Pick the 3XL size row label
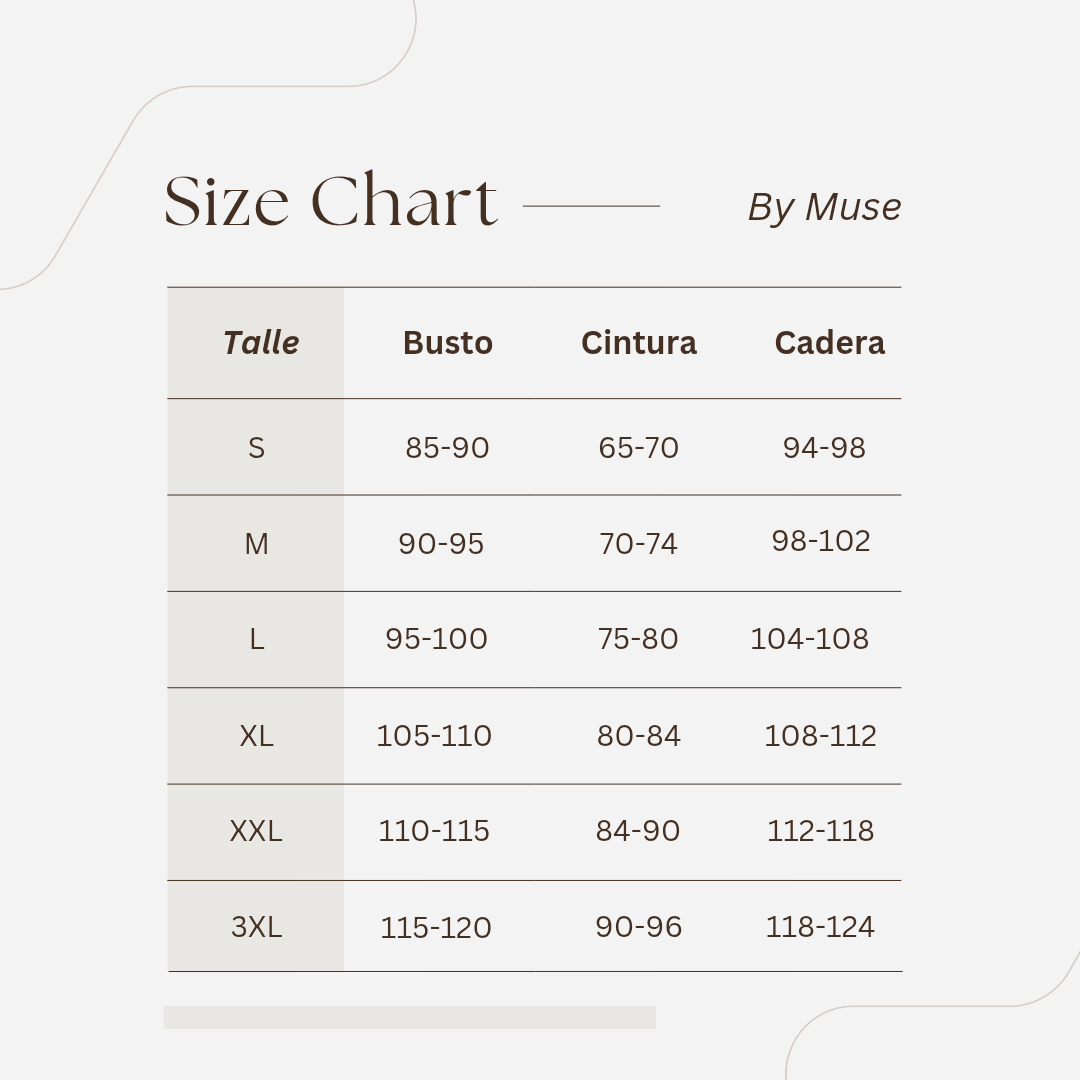 pyautogui.click(x=257, y=927)
